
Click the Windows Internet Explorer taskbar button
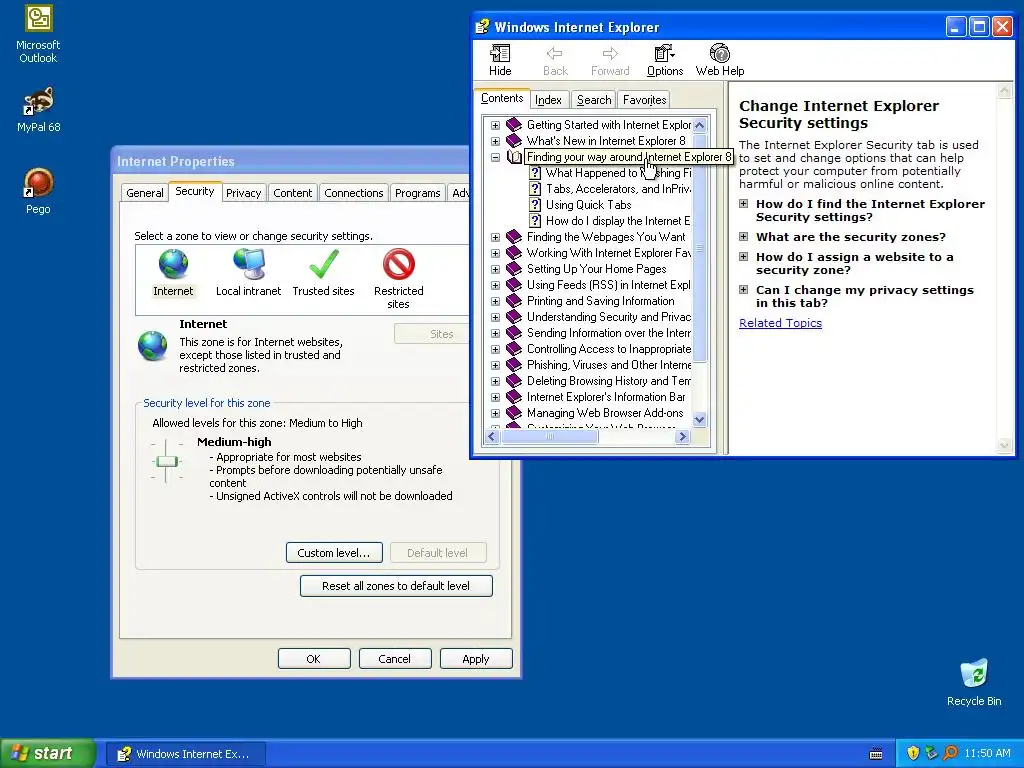[x=185, y=754]
